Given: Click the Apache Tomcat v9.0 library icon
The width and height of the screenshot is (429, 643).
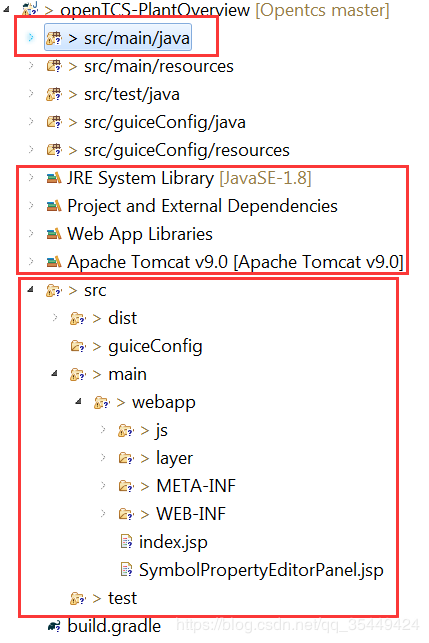Looking at the screenshot, I should pyautogui.click(x=54, y=262).
